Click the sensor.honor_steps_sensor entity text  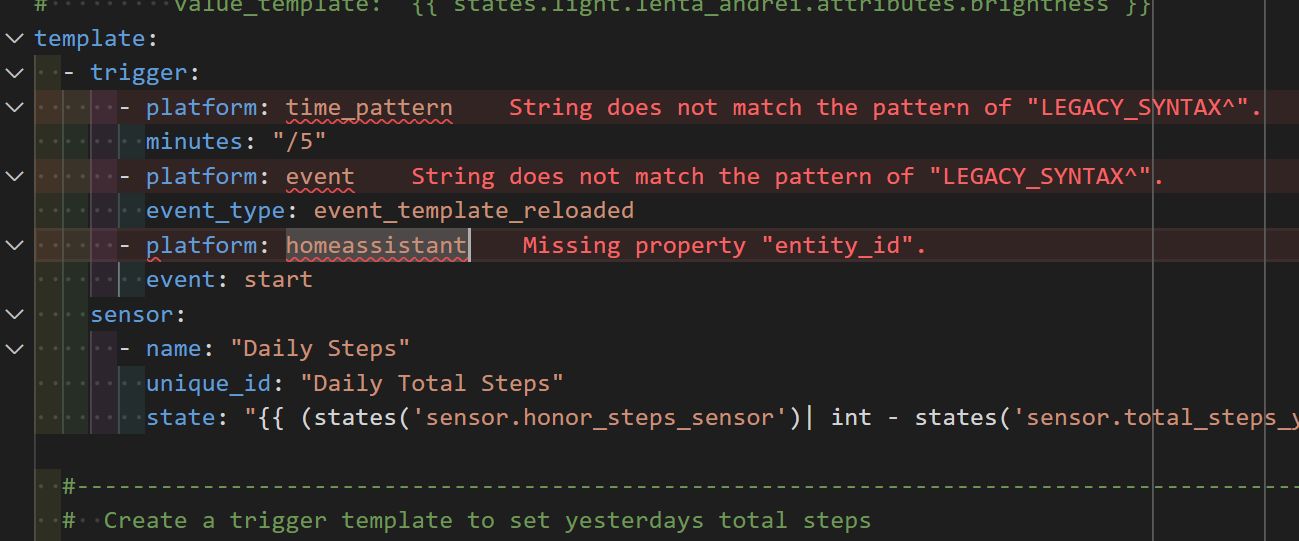coord(600,418)
